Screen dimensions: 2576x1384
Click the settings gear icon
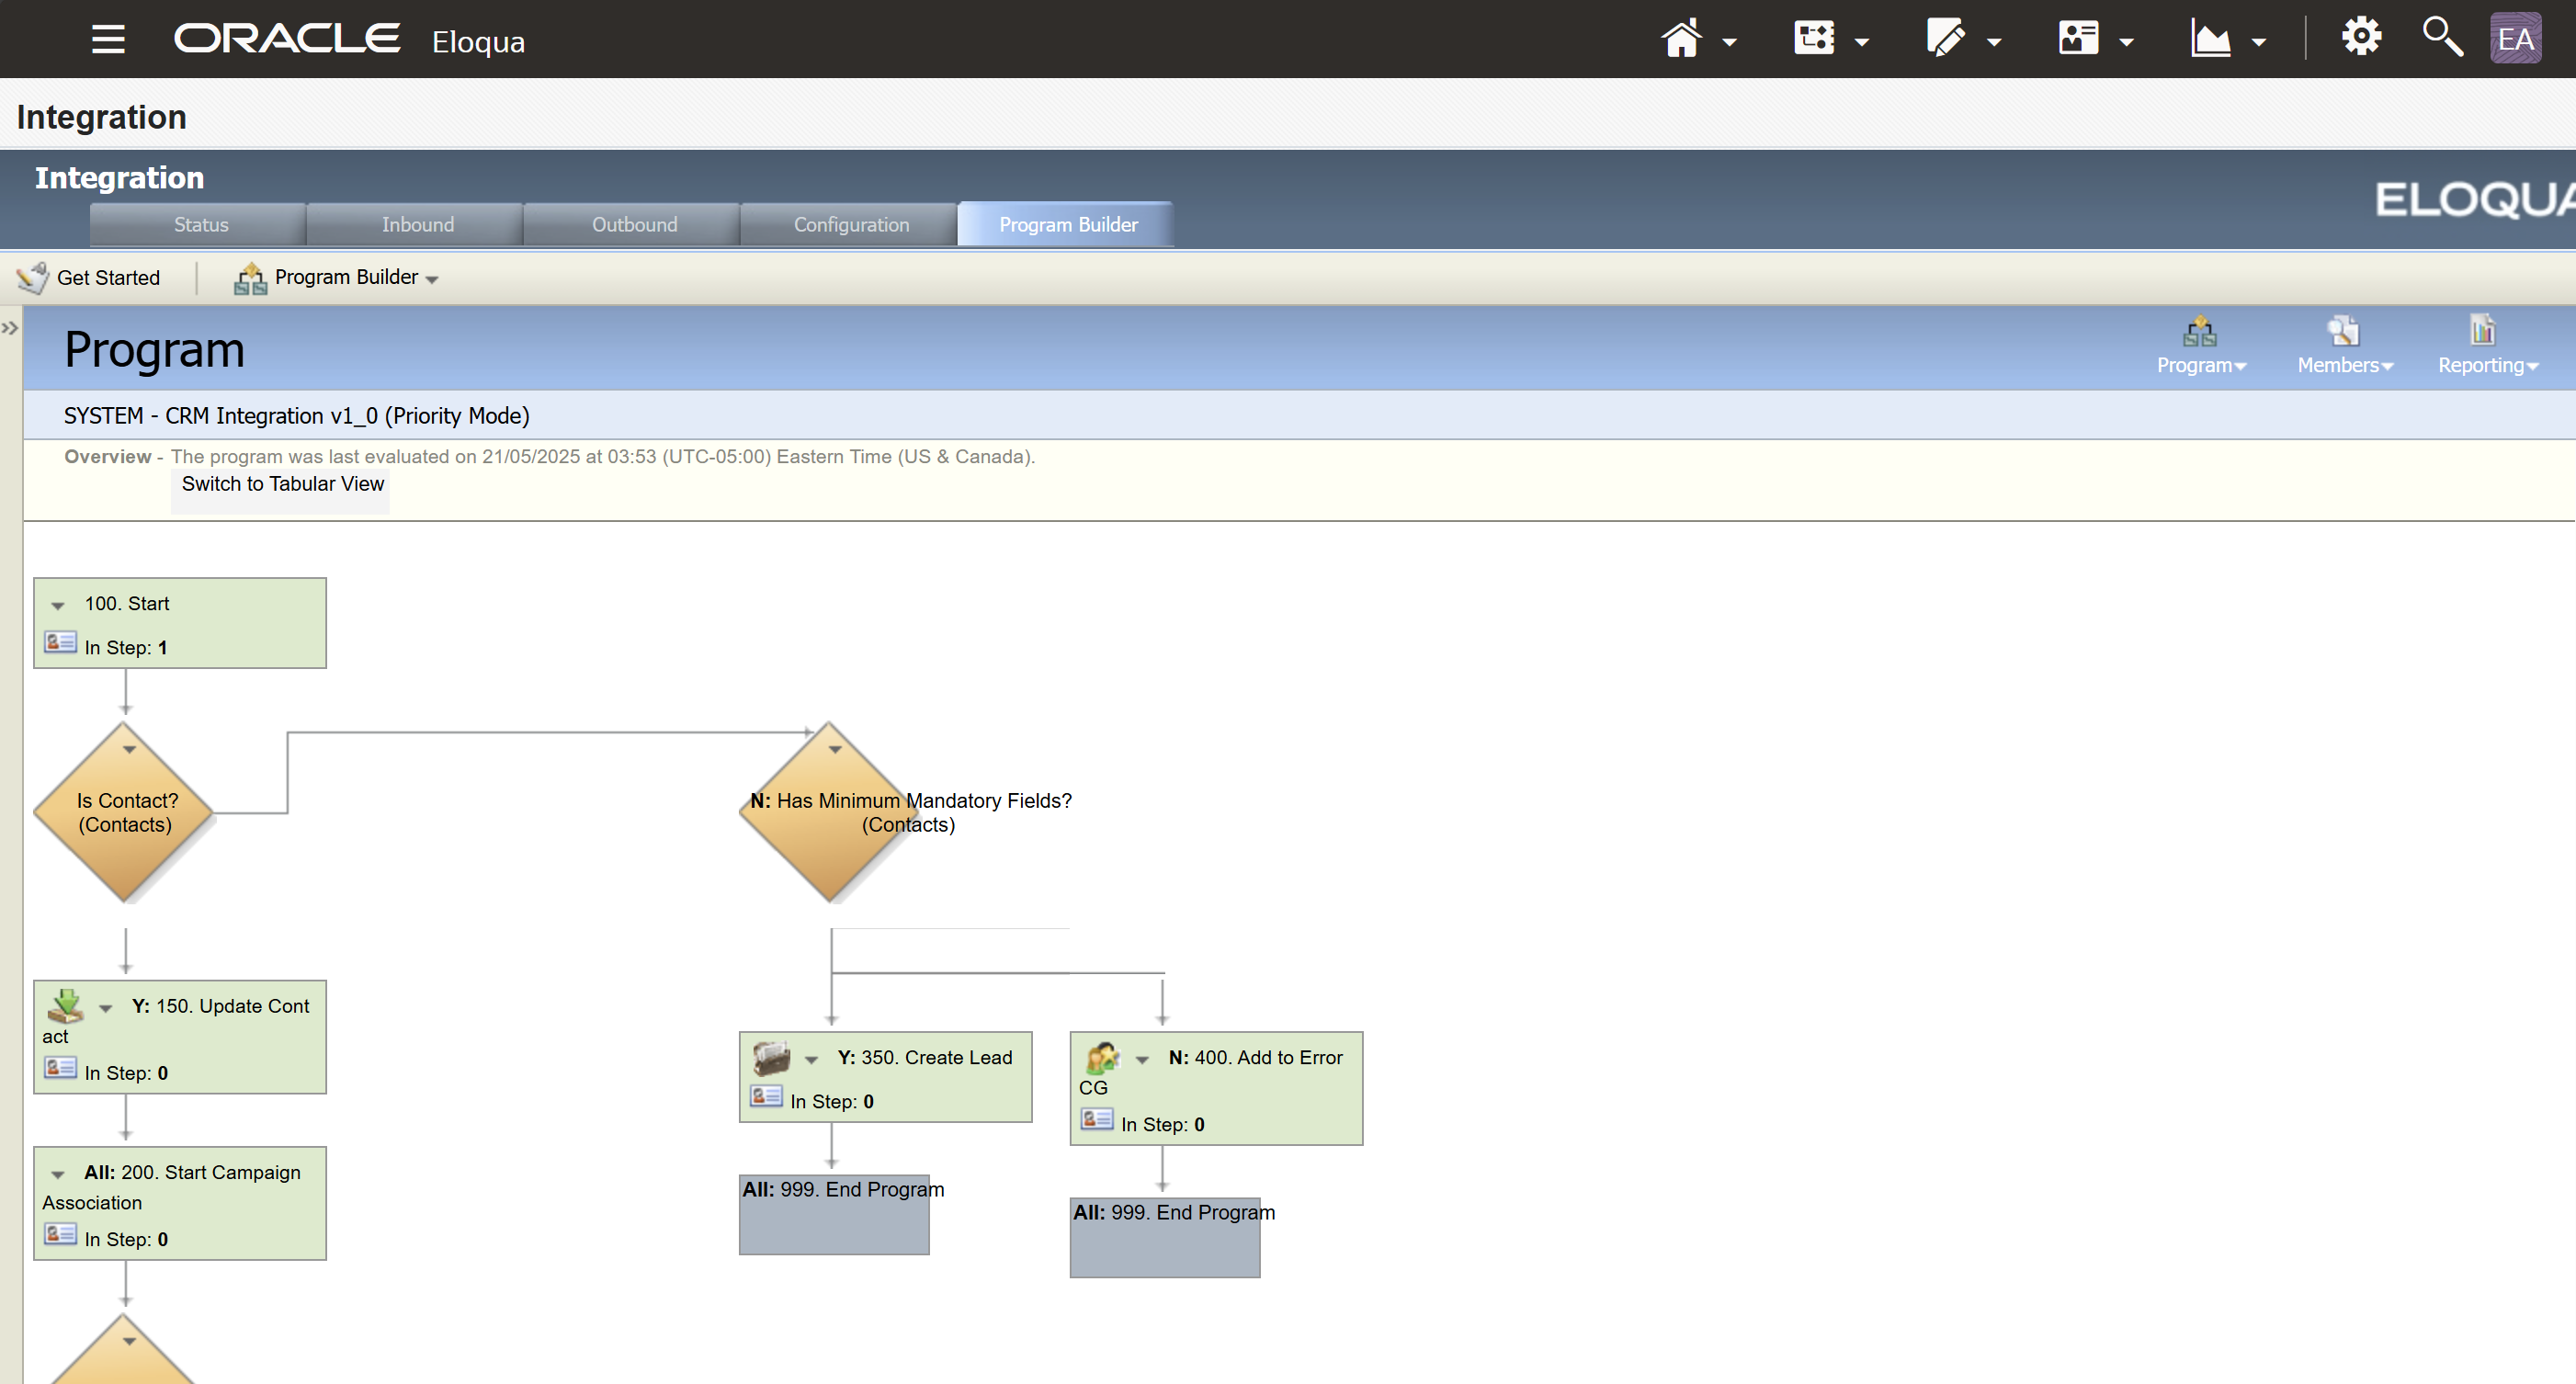pos(2362,36)
